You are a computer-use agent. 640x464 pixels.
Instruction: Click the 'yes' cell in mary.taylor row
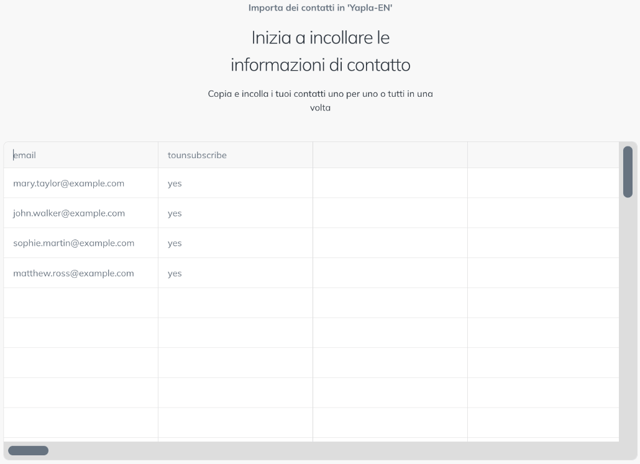click(x=236, y=183)
